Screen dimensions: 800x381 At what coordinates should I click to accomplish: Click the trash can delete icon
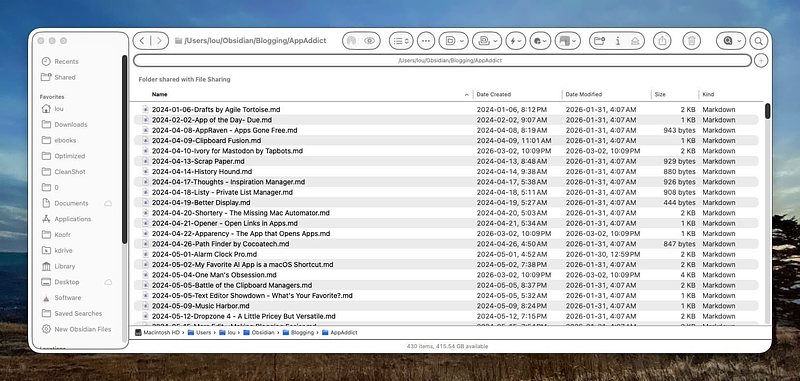(691, 41)
